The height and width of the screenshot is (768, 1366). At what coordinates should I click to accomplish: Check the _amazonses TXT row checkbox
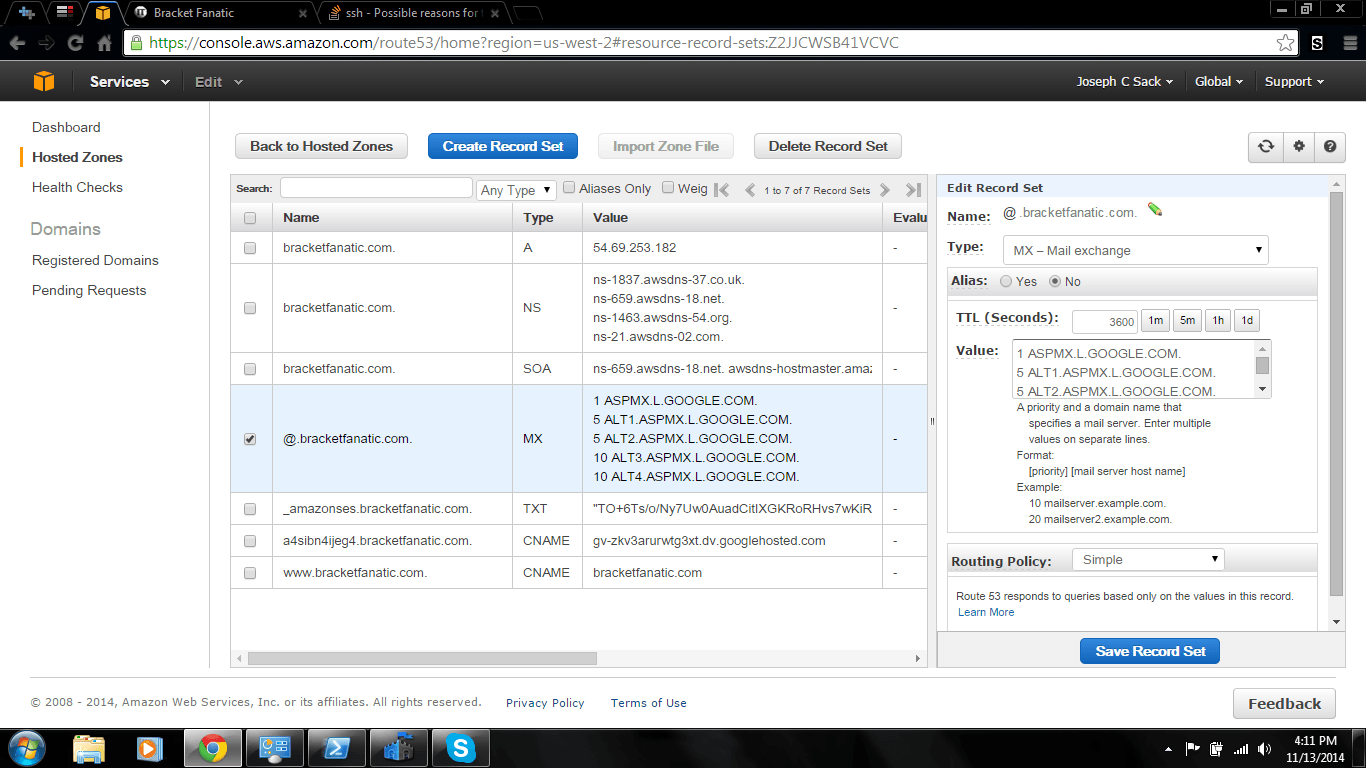coord(250,509)
